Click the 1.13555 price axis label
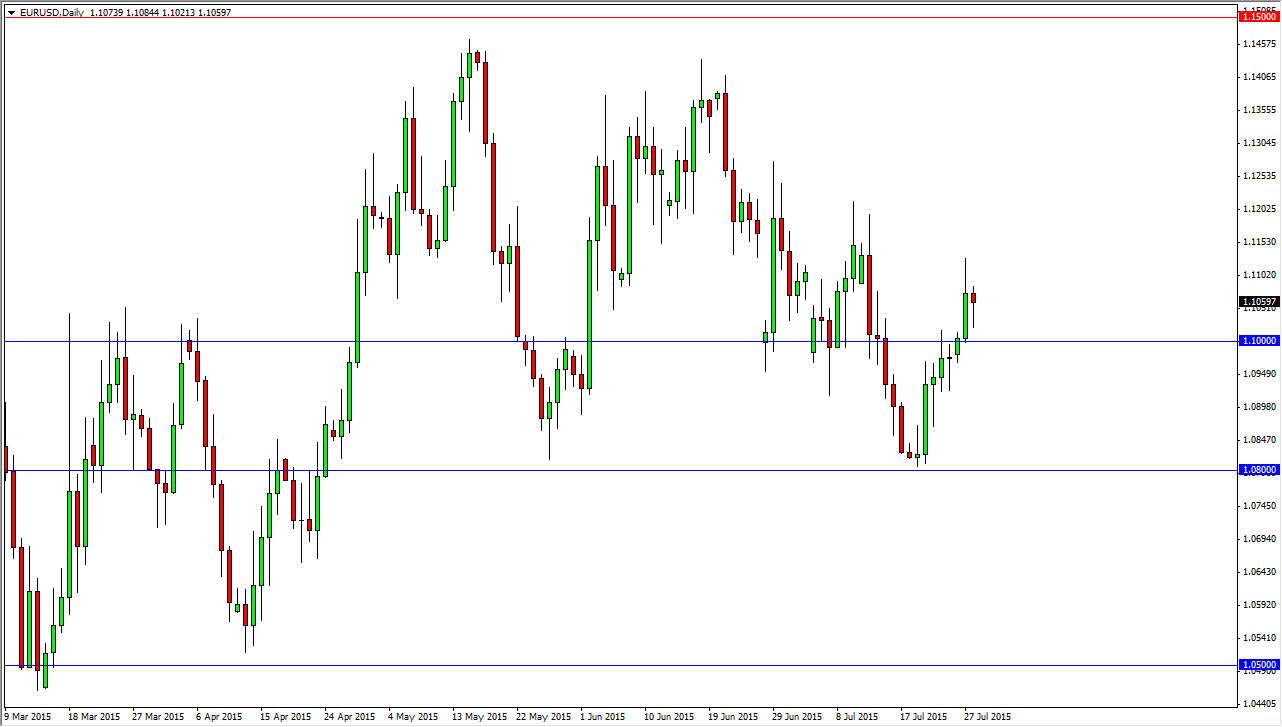 1261,110
